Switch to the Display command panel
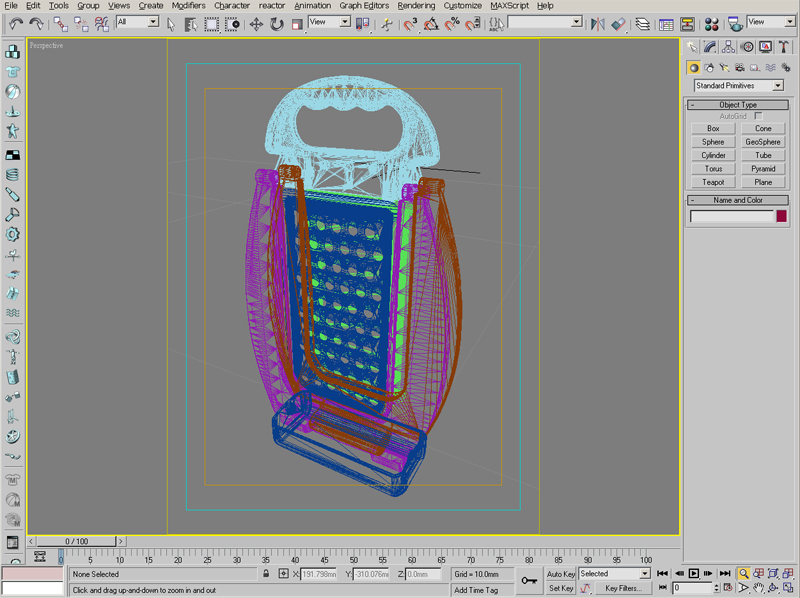Screen dimensions: 800x598 coord(766,47)
